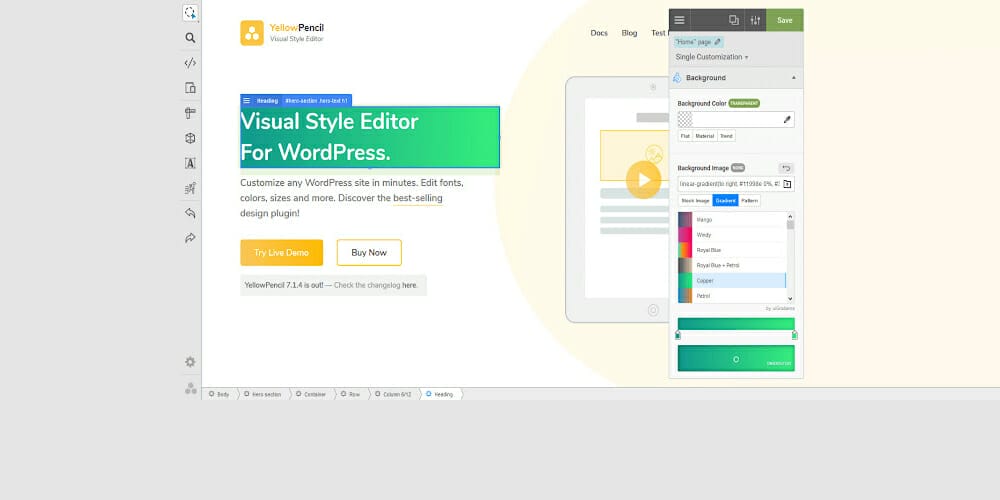Follow the changelog "here" link
The width and height of the screenshot is (1000, 500).
tap(409, 285)
